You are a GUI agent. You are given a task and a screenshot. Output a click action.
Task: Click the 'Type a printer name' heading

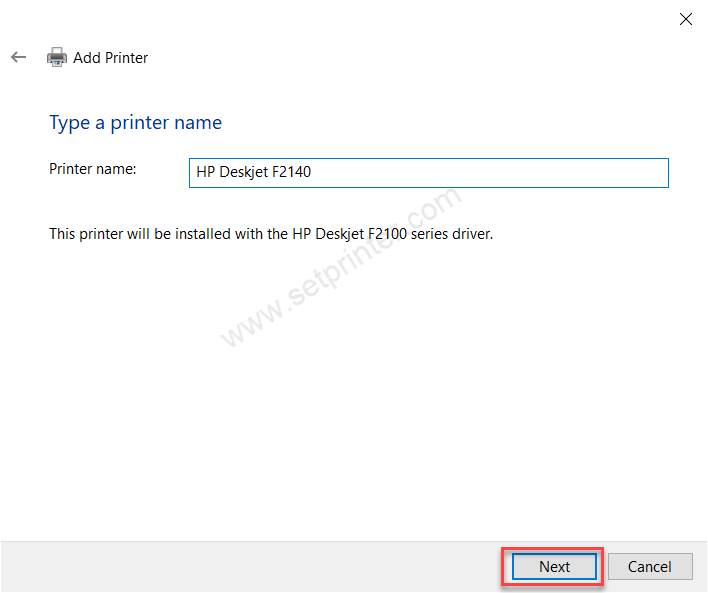pyautogui.click(x=135, y=123)
